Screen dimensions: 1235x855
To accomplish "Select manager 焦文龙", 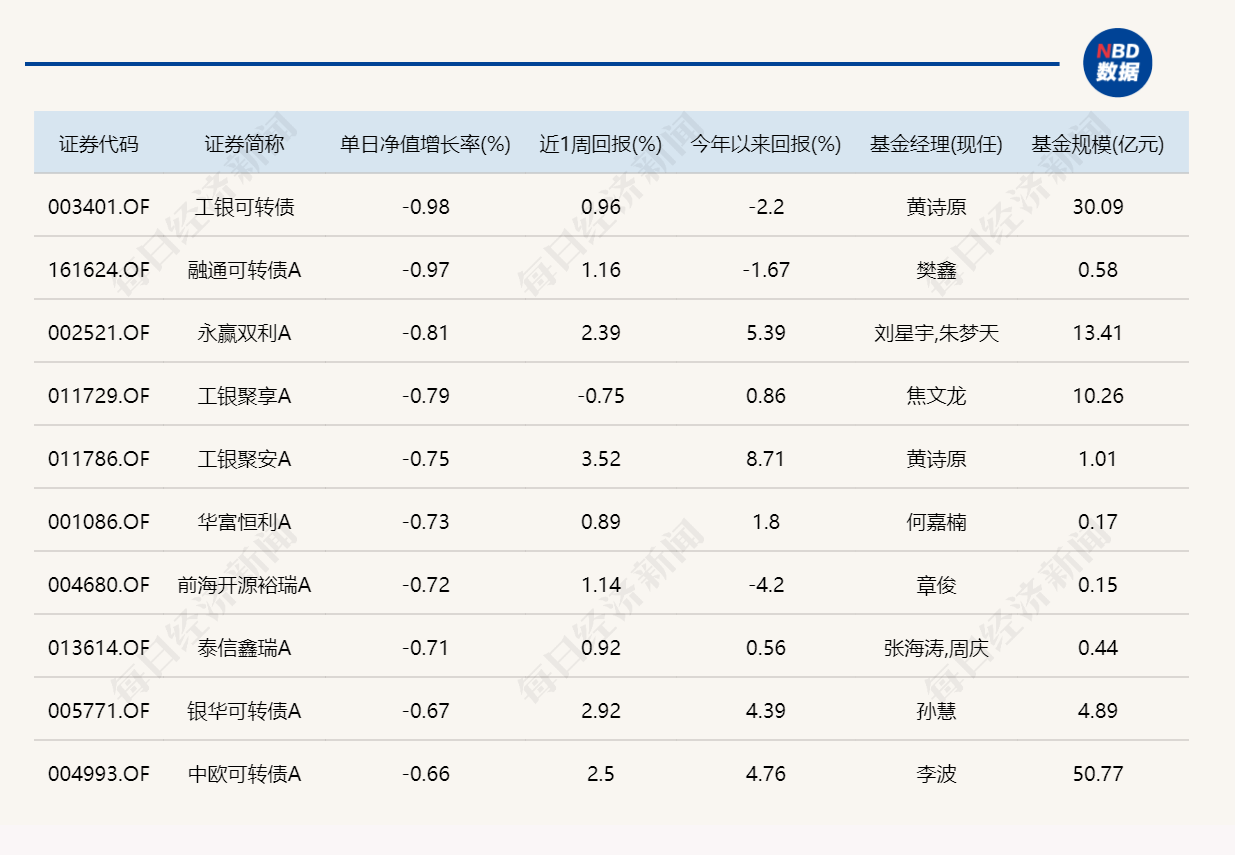I will click(936, 396).
